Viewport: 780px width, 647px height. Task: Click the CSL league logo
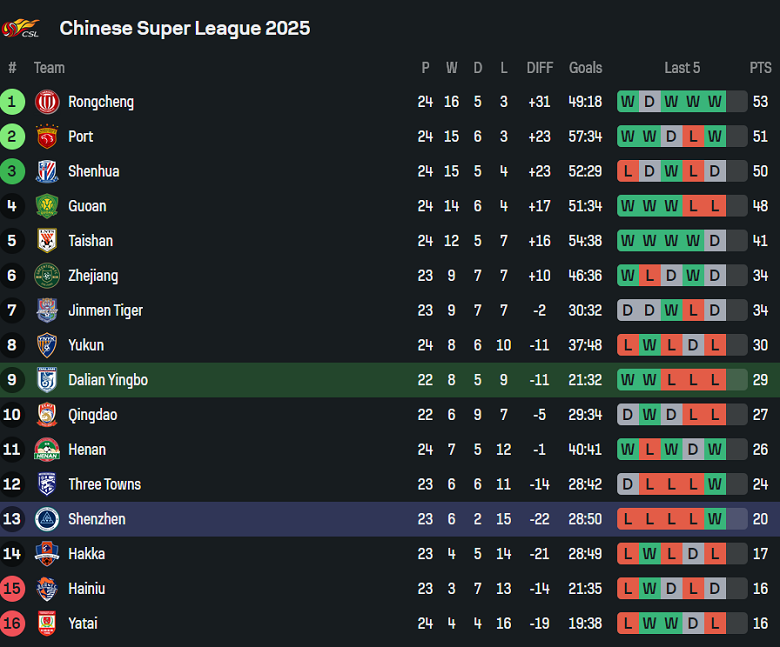[21, 28]
